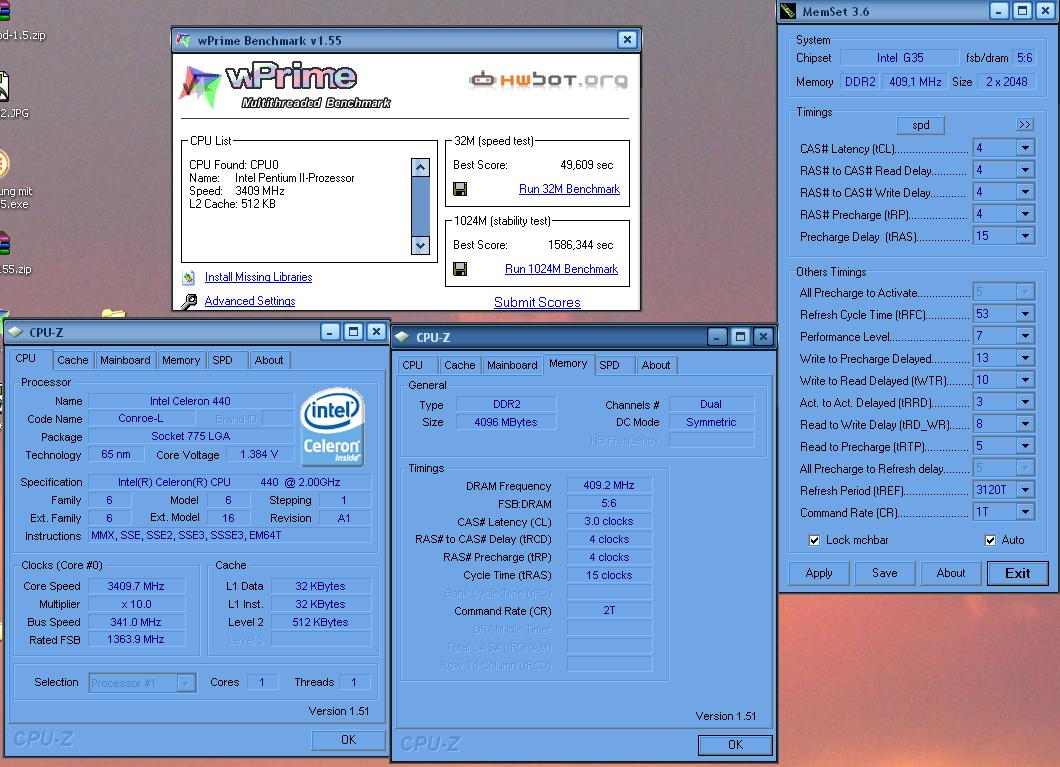This screenshot has width=1060, height=767.
Task: Open the Write to Precharge Delayed dropdown
Action: click(1026, 358)
